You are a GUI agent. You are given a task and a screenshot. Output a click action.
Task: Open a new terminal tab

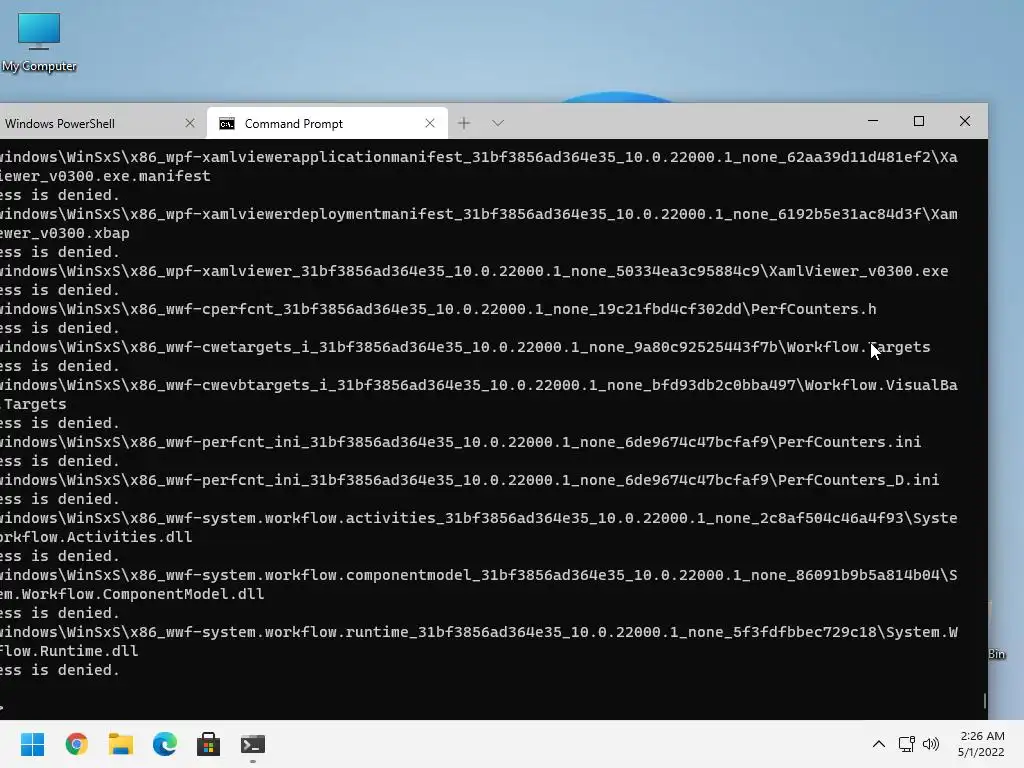click(464, 123)
